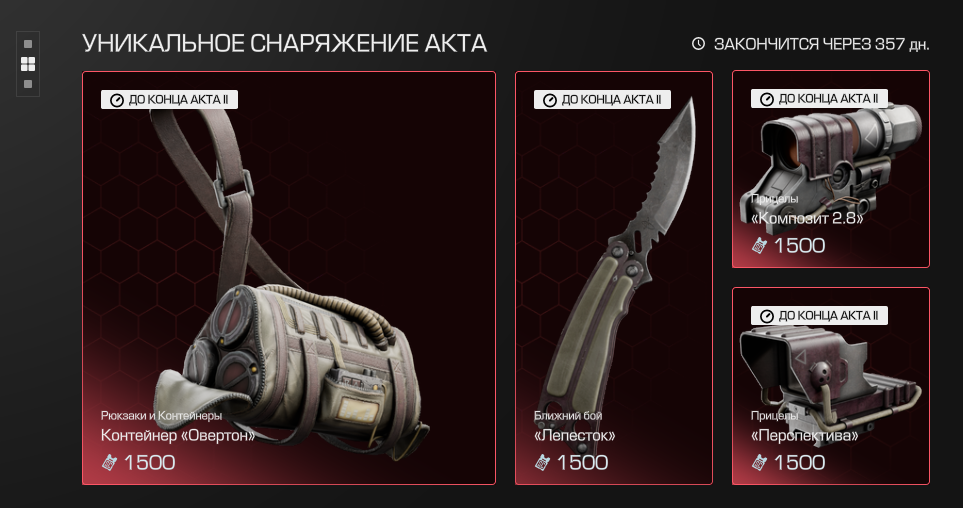This screenshot has height=508, width=963.
Task: Click the currency icon under «Композит 2.8»
Action: coord(759,246)
